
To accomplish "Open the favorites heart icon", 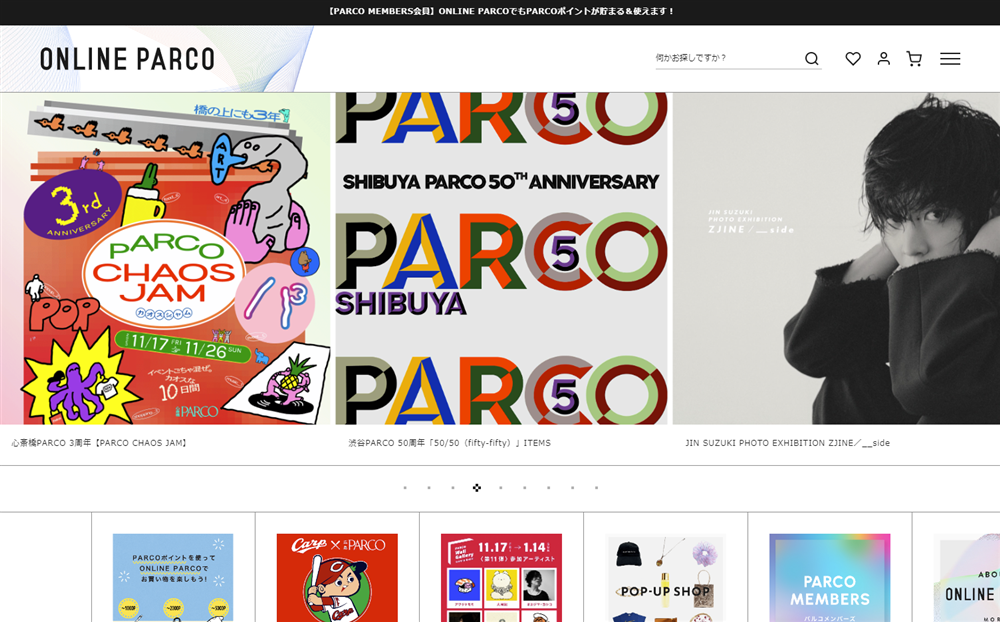I will click(853, 59).
